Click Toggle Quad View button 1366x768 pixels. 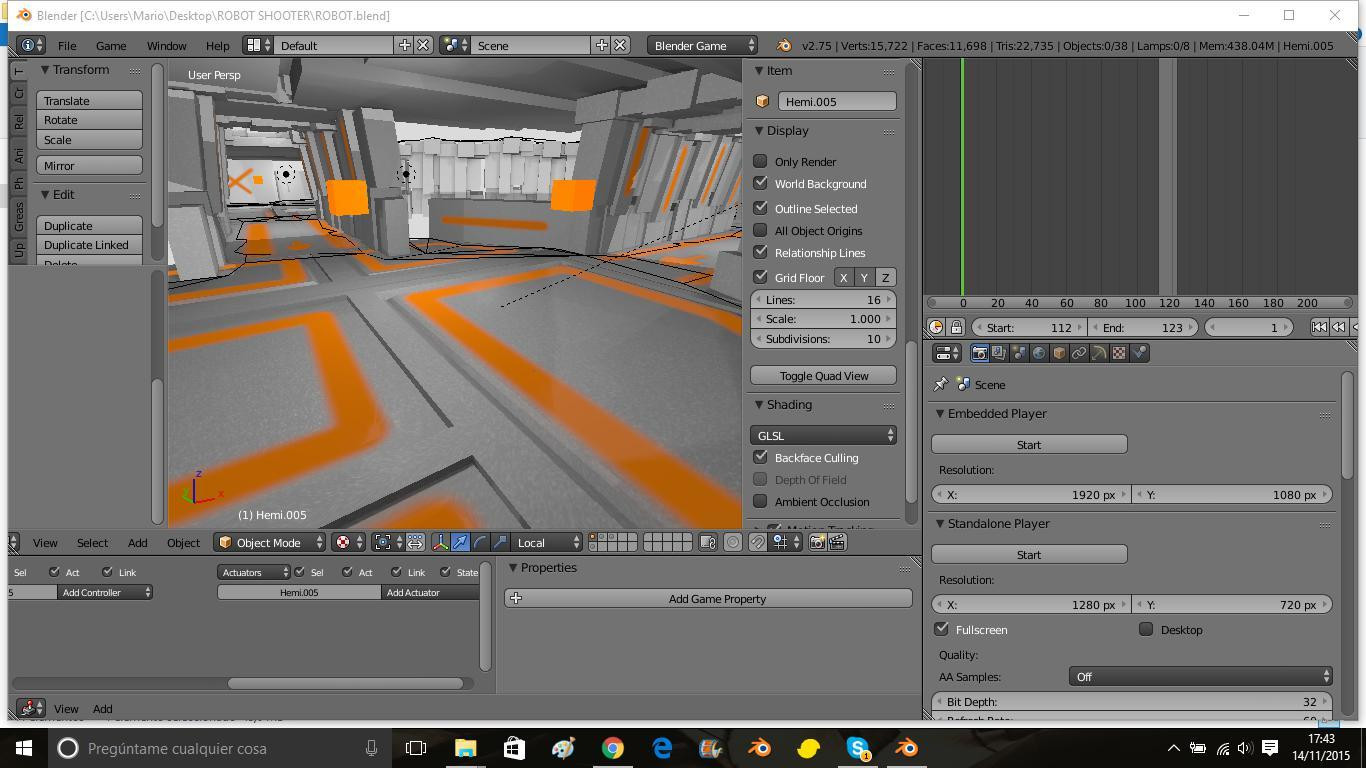click(x=823, y=375)
